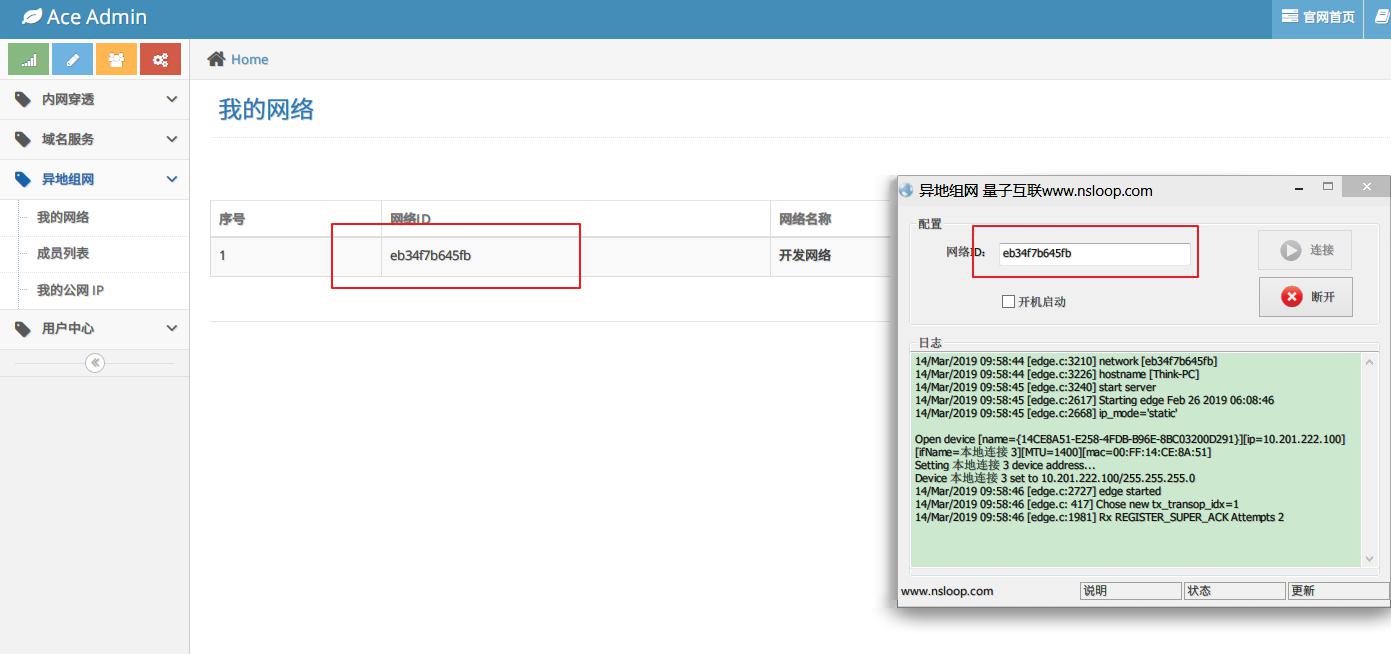Click the 网络ID input field
The height and width of the screenshot is (654, 1391).
coord(1094,253)
